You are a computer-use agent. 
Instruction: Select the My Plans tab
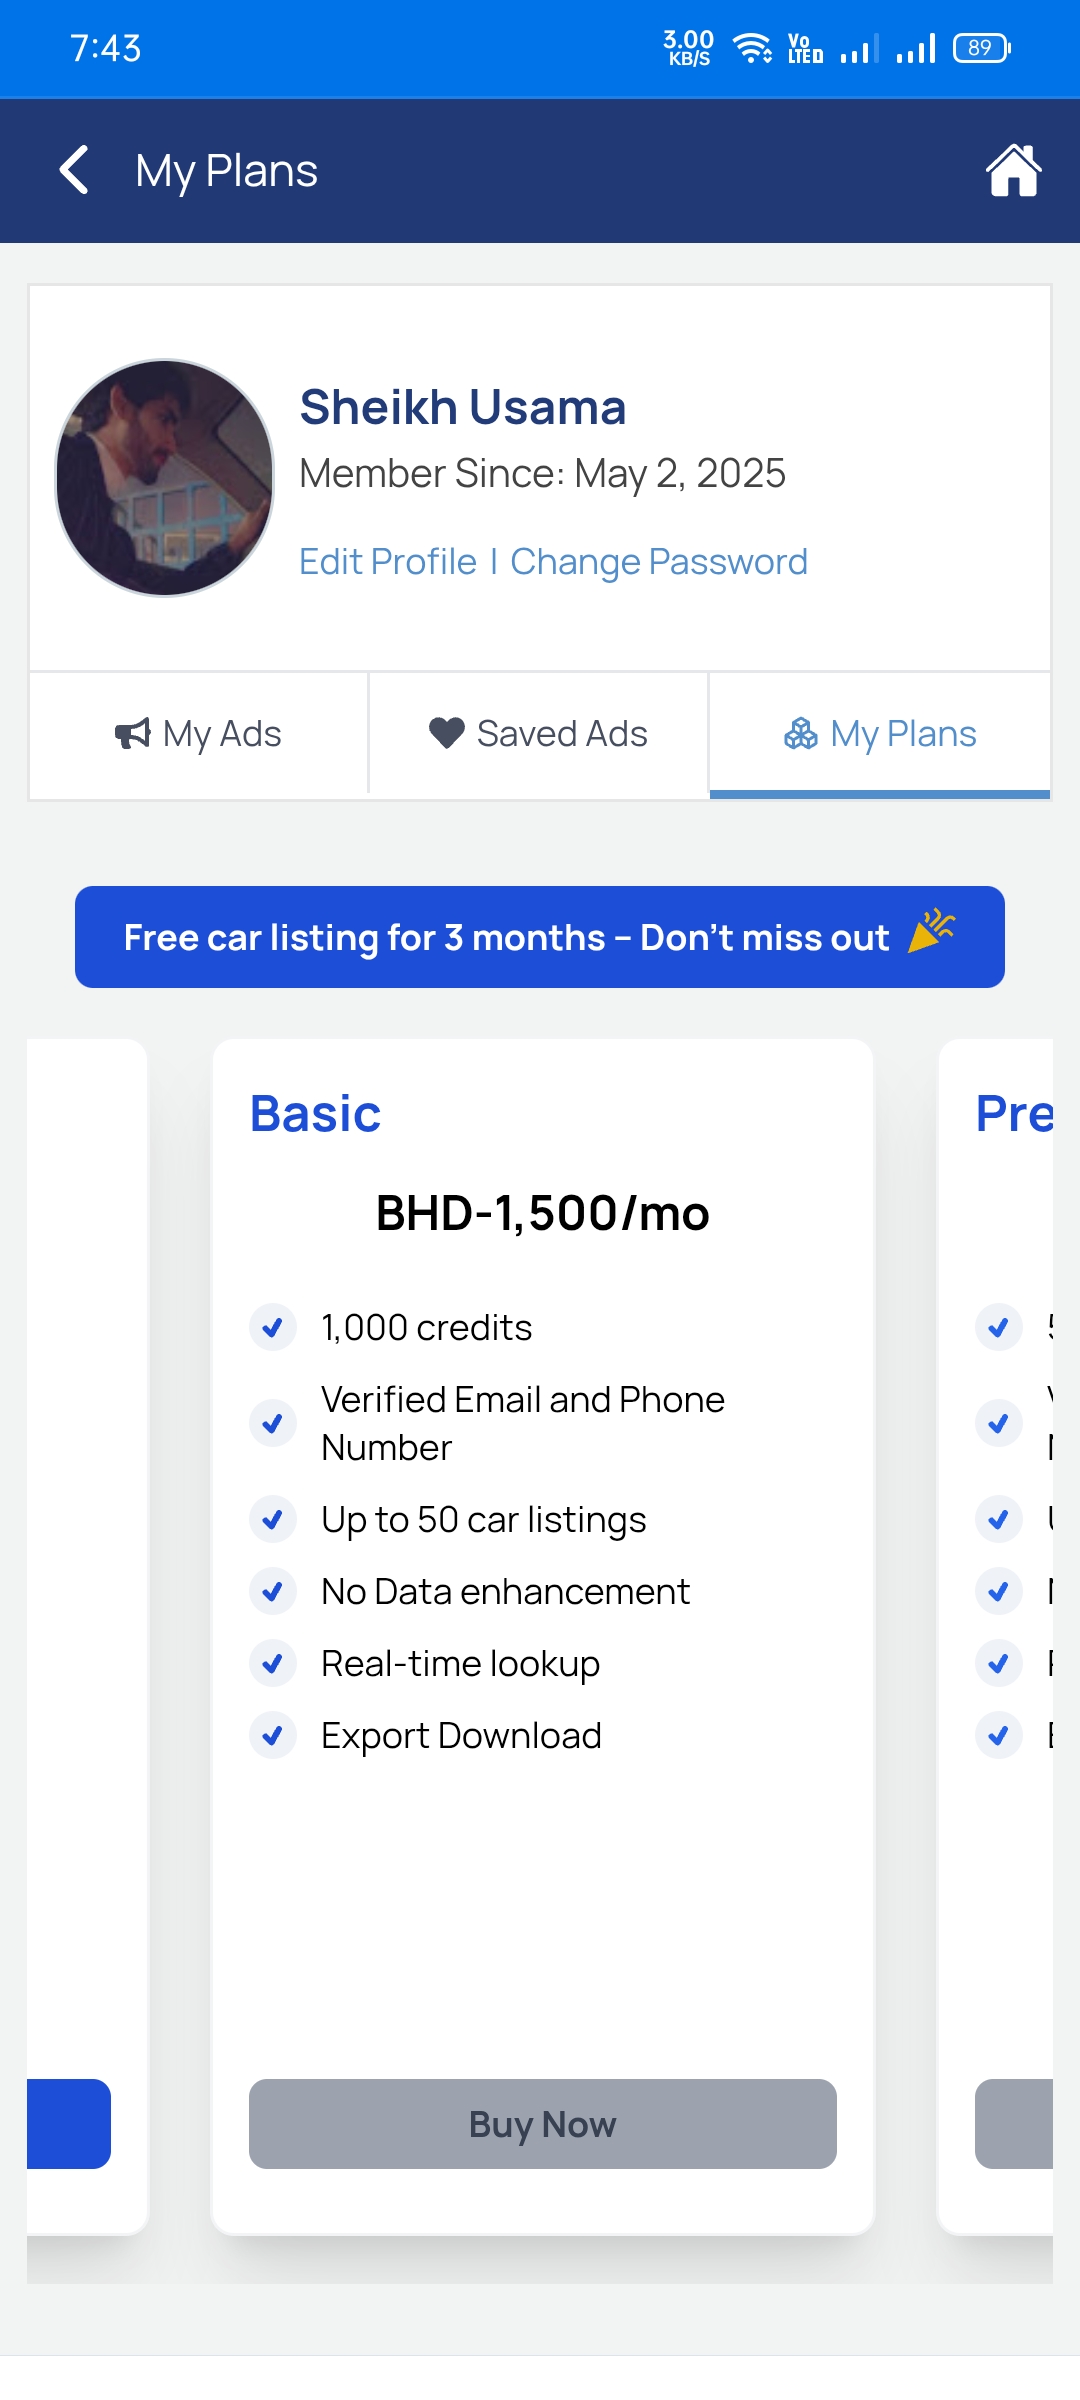tap(880, 735)
